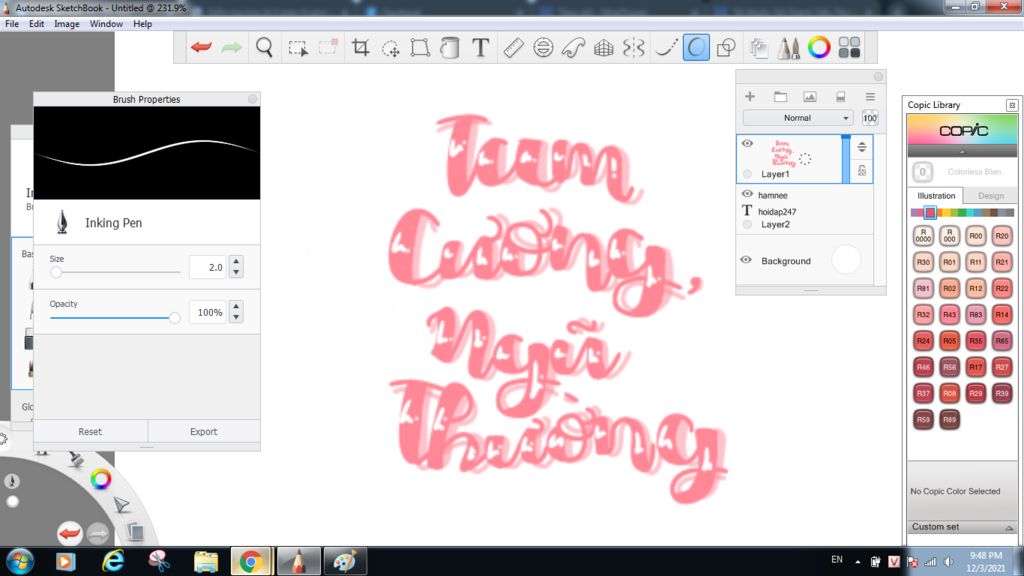Select the Colorless Blender marker
The width and height of the screenshot is (1024, 576).
(x=922, y=172)
